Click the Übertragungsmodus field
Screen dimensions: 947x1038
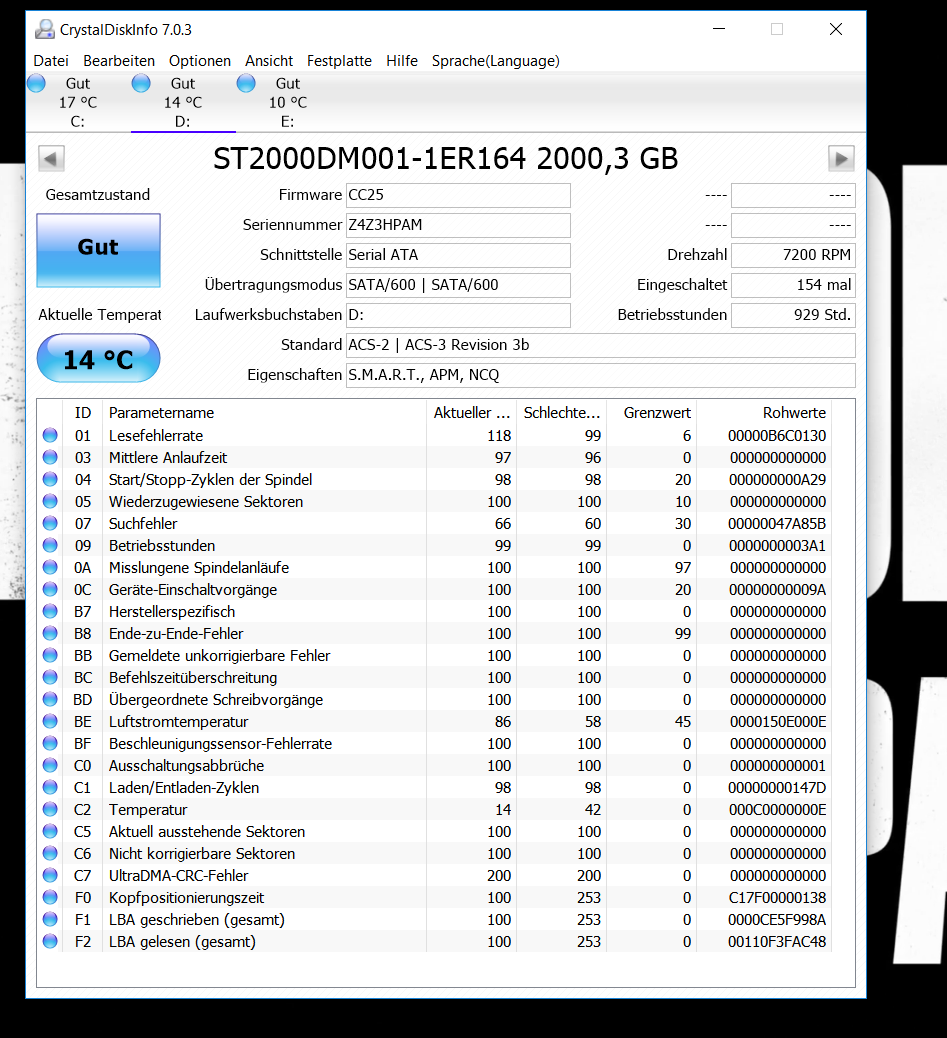(x=458, y=285)
